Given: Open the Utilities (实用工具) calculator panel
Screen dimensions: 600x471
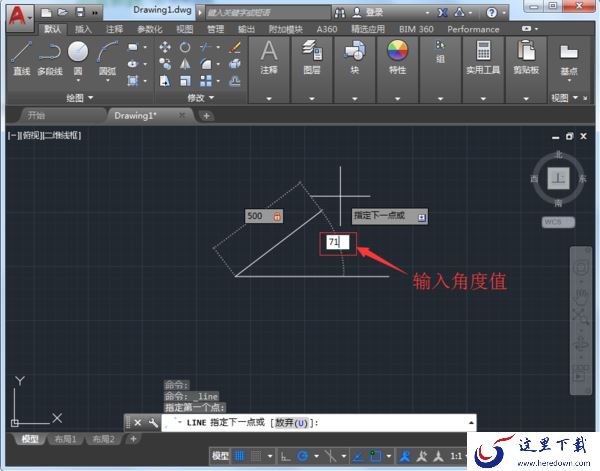Looking at the screenshot, I should (x=483, y=57).
